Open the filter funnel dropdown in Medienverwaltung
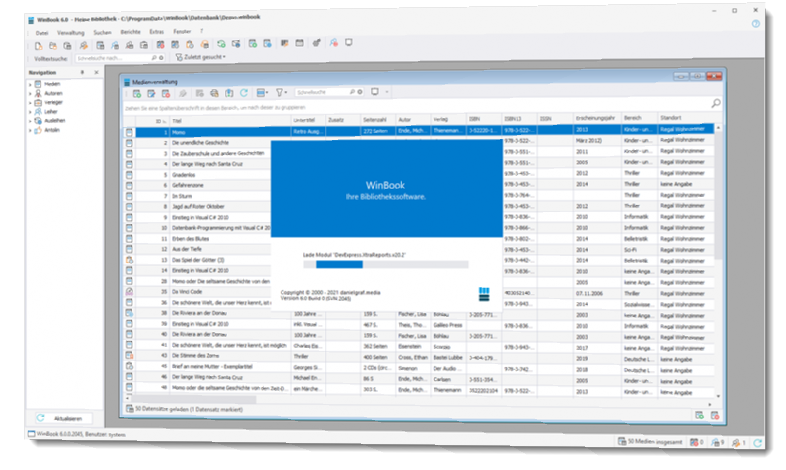The width and height of the screenshot is (786, 470). coord(281,92)
